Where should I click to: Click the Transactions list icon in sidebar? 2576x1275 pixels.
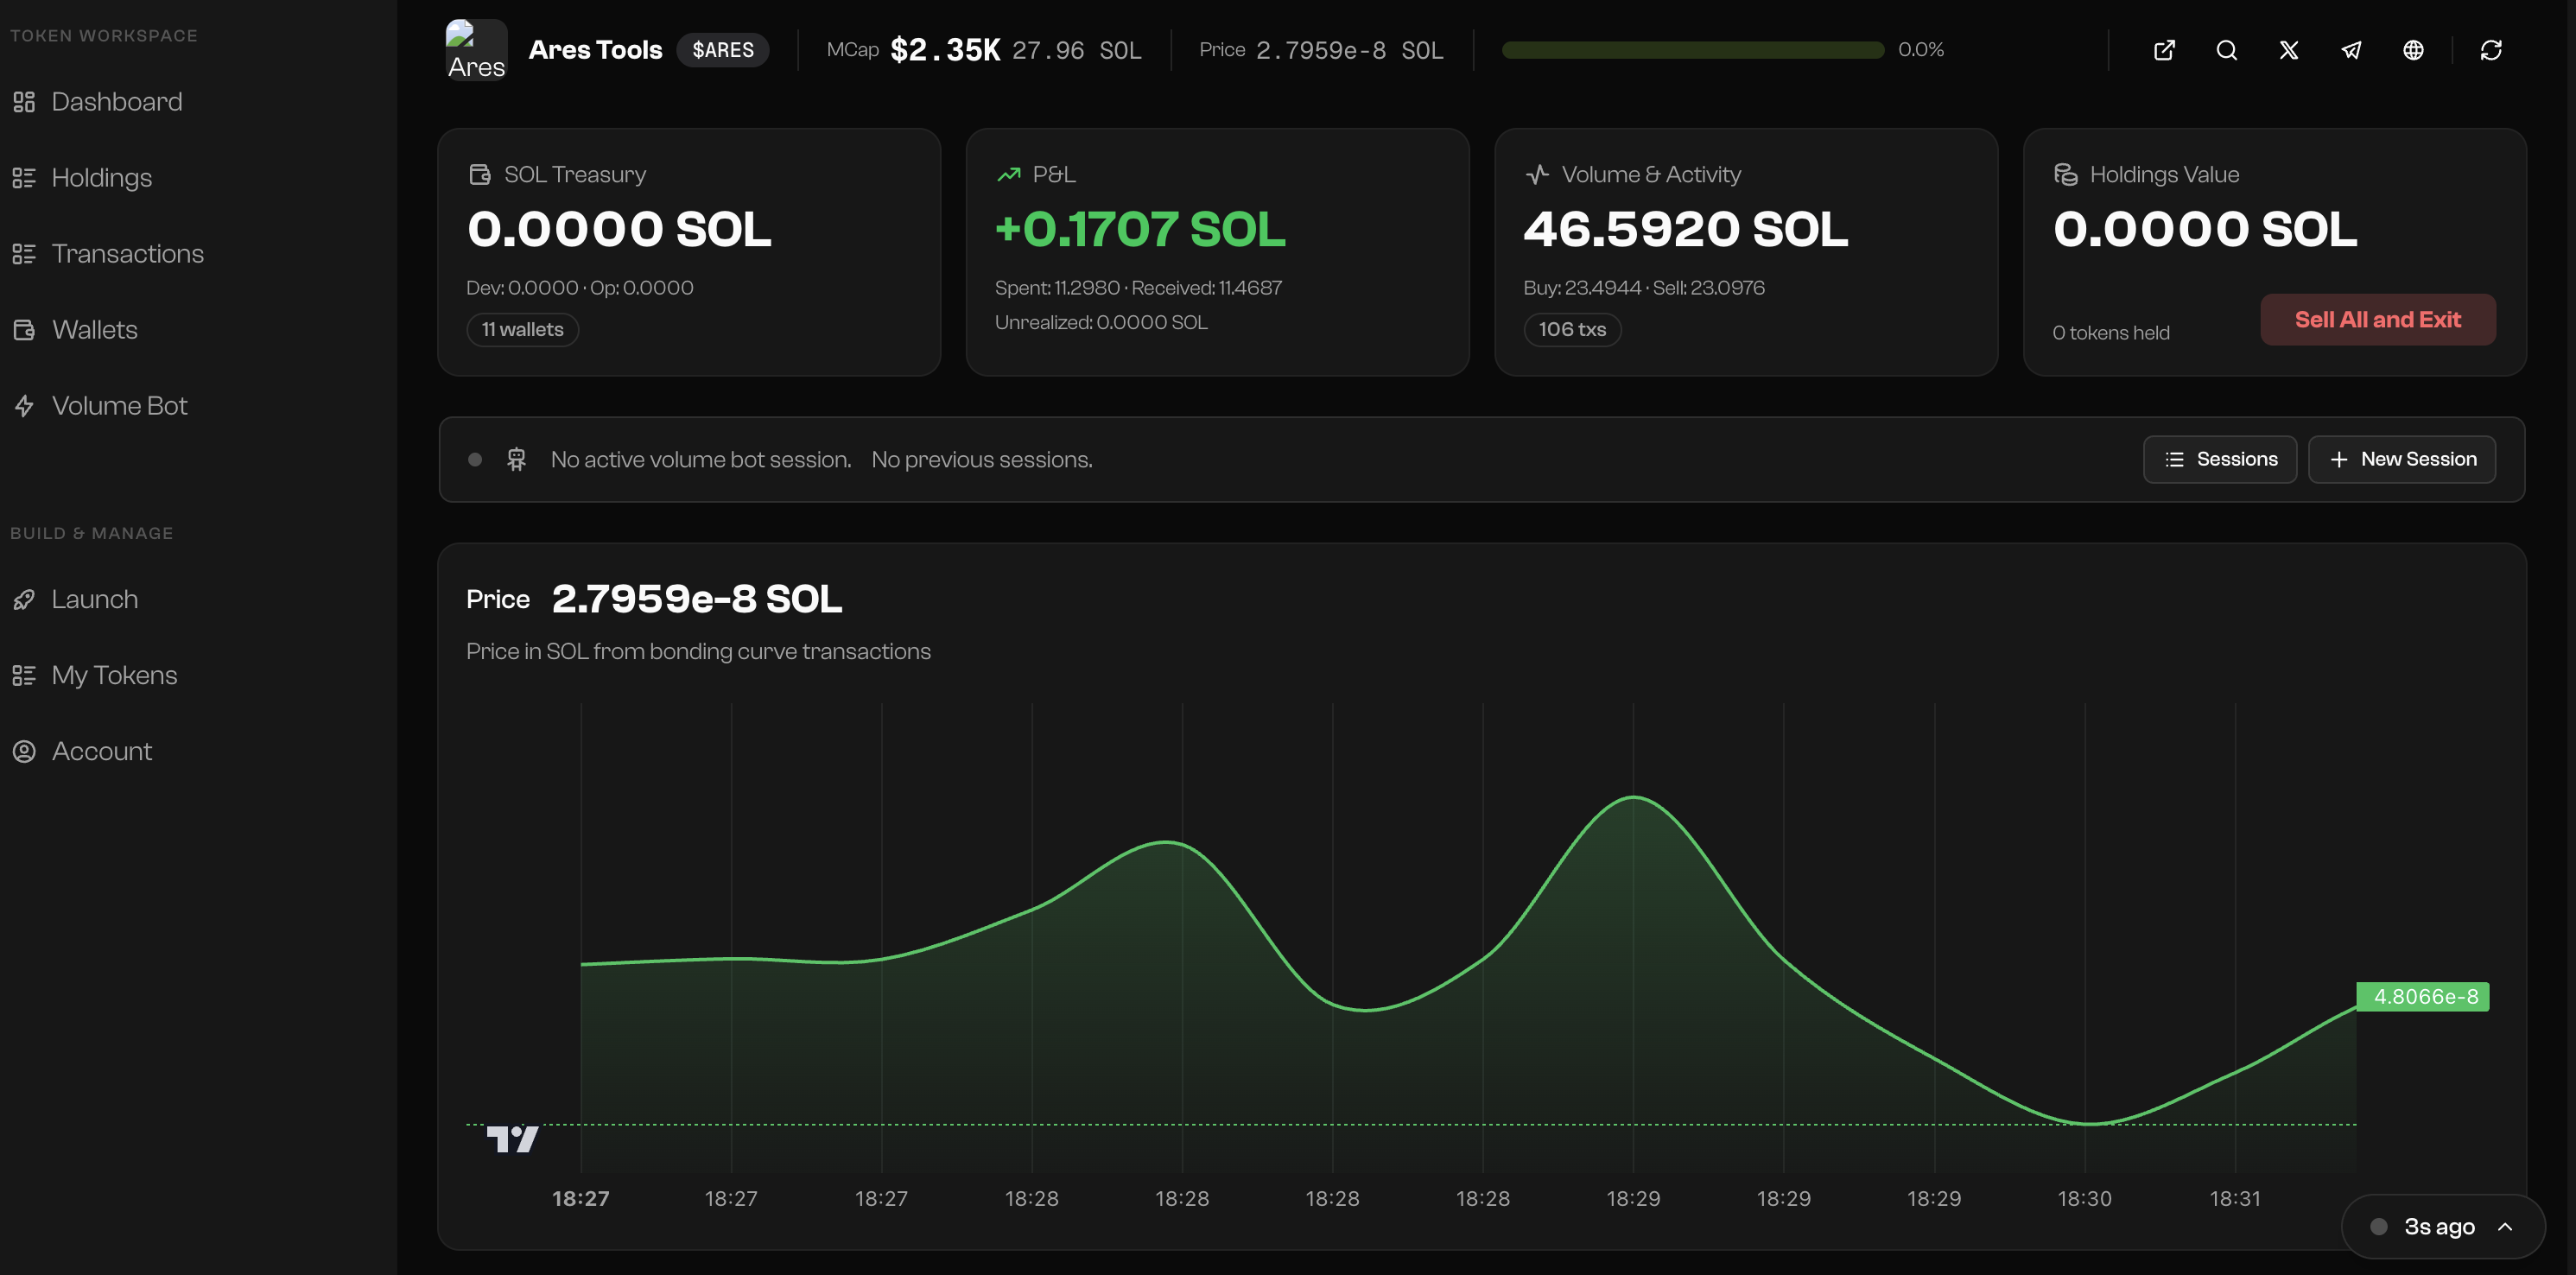click(x=24, y=254)
